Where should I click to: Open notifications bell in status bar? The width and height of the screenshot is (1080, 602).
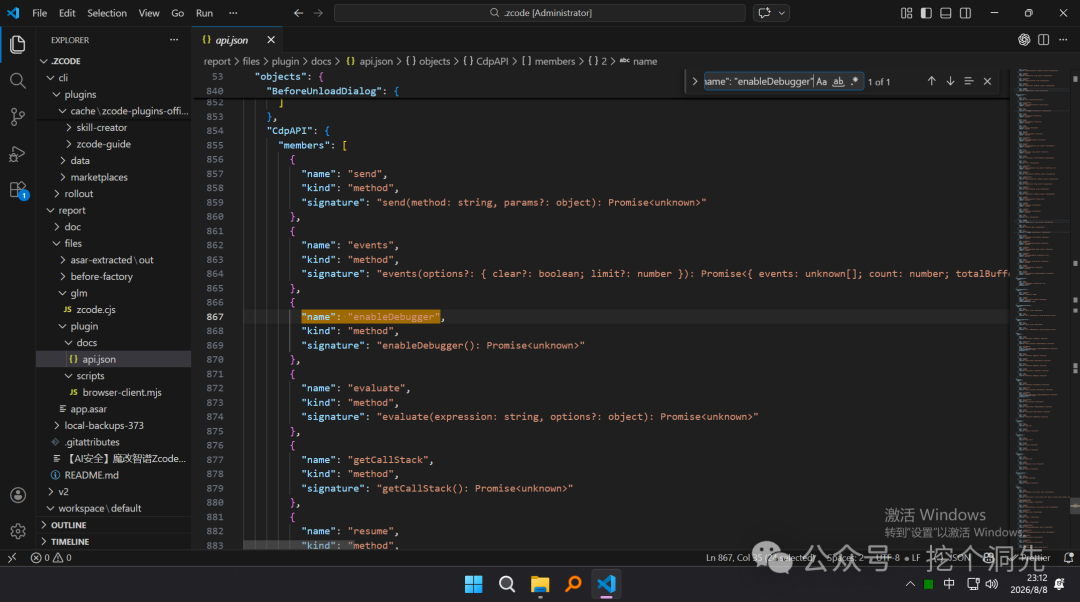[x=1068, y=558]
